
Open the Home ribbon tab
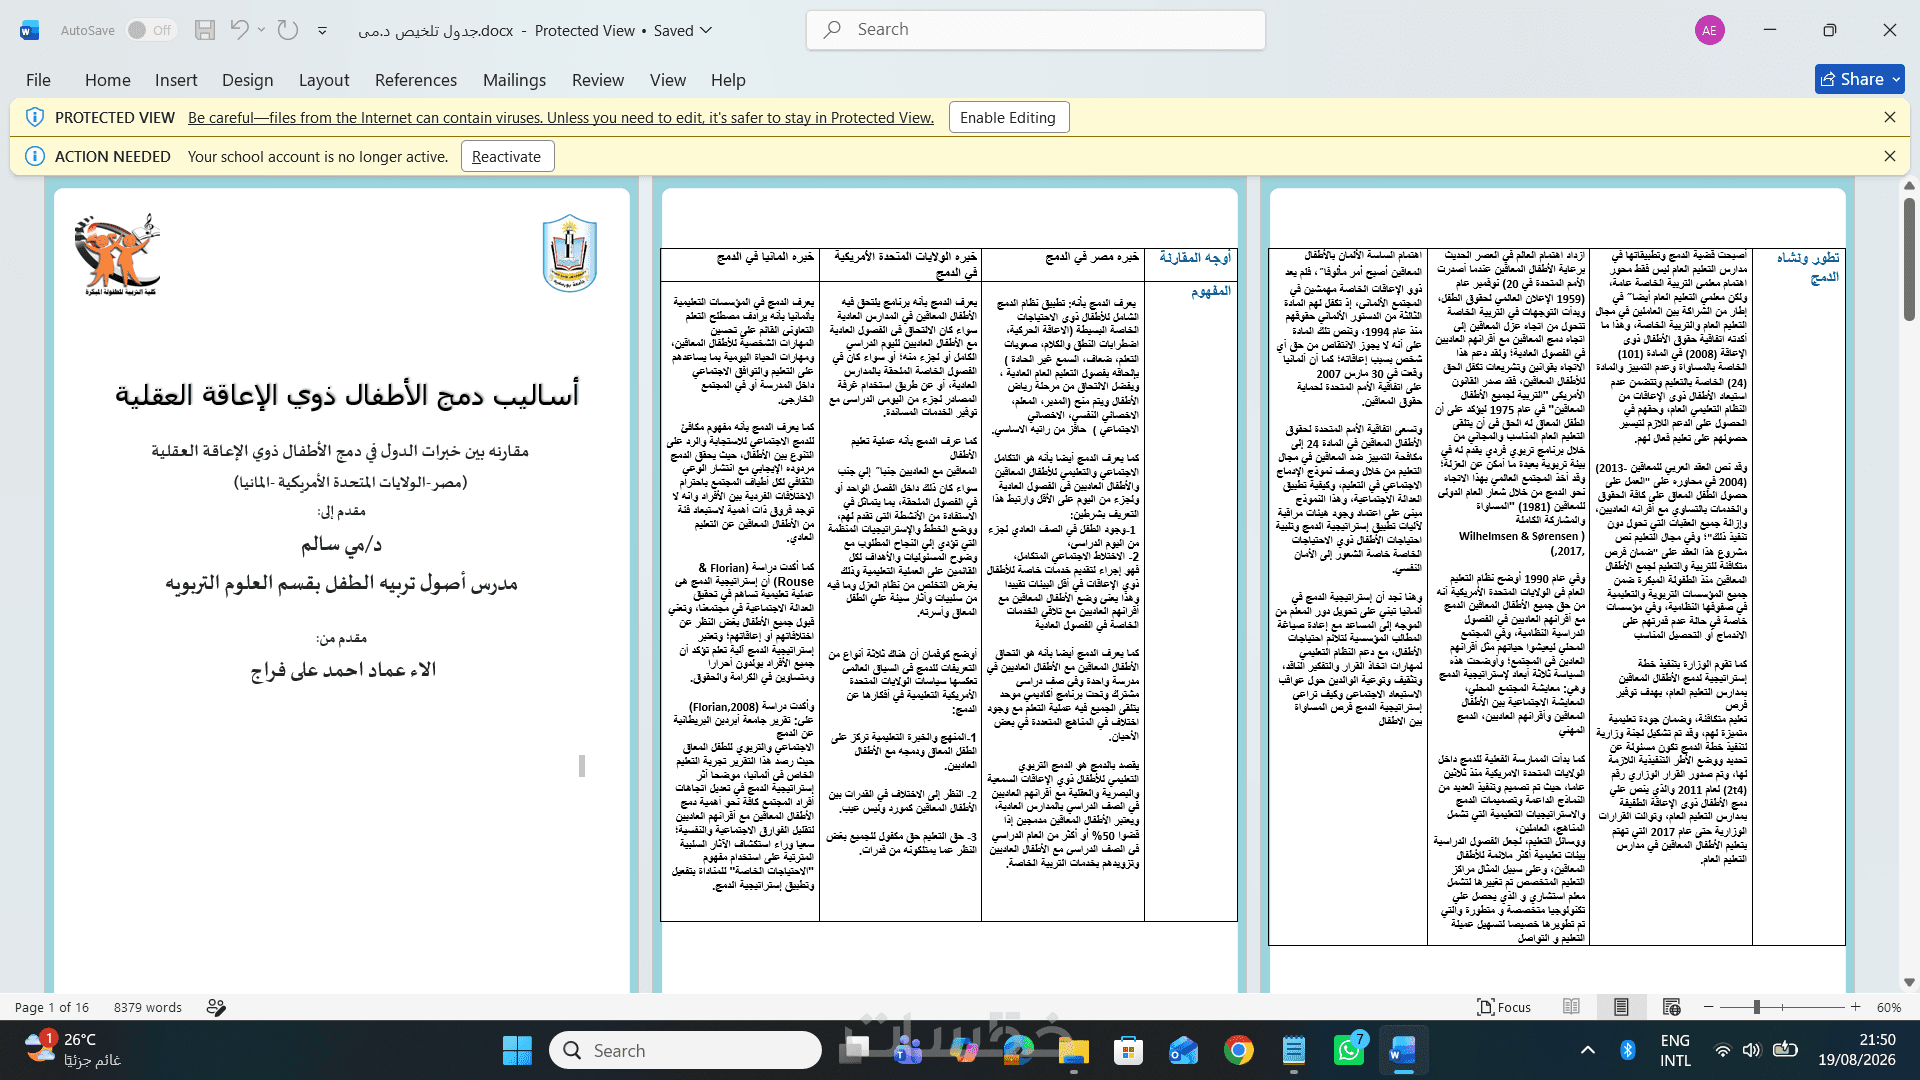108,80
